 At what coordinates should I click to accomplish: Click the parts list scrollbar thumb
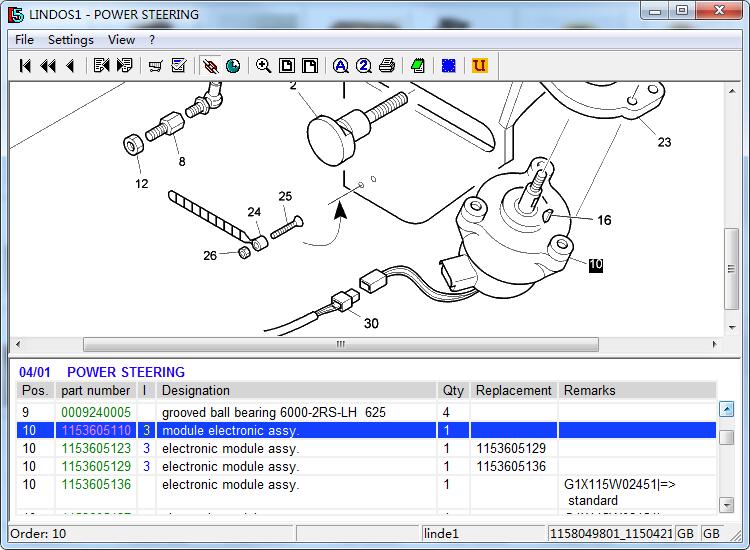tap(727, 438)
